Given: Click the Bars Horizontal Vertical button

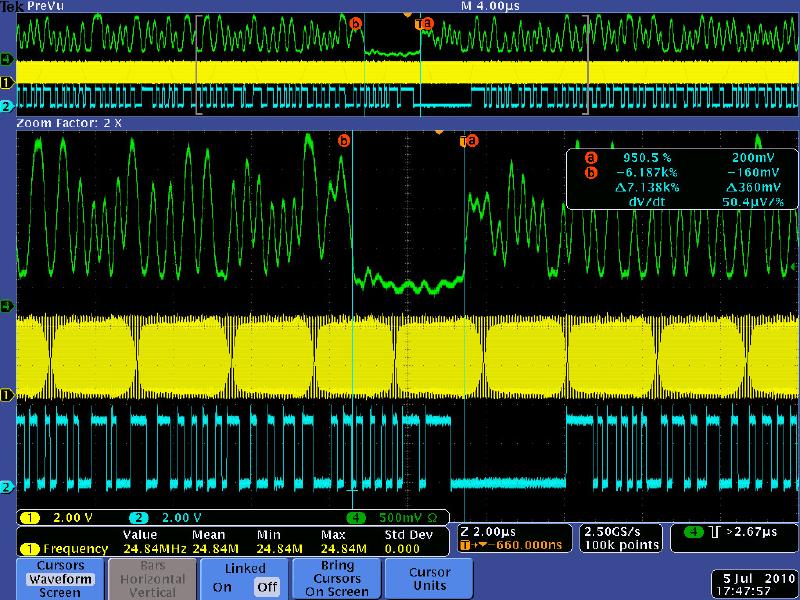Looking at the screenshot, I should click(153, 579).
